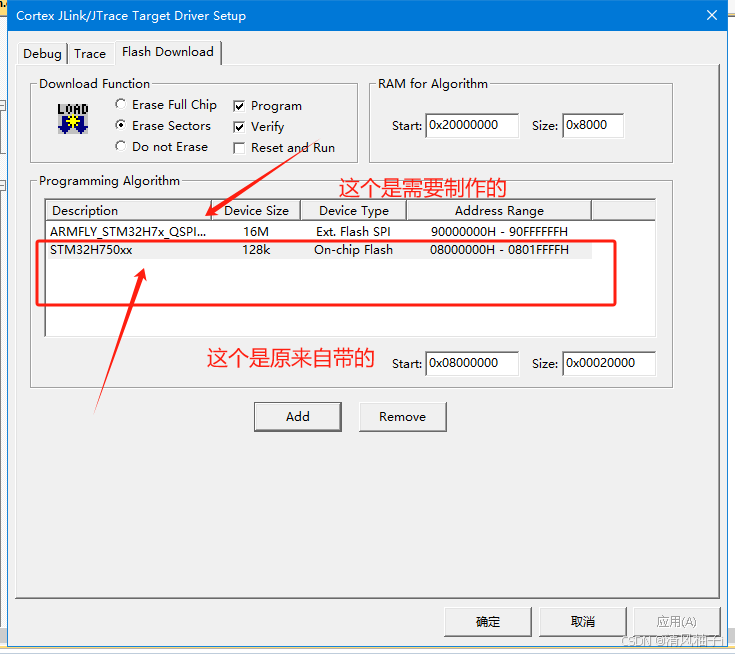
Task: Click the Device Type column header
Action: coord(353,210)
